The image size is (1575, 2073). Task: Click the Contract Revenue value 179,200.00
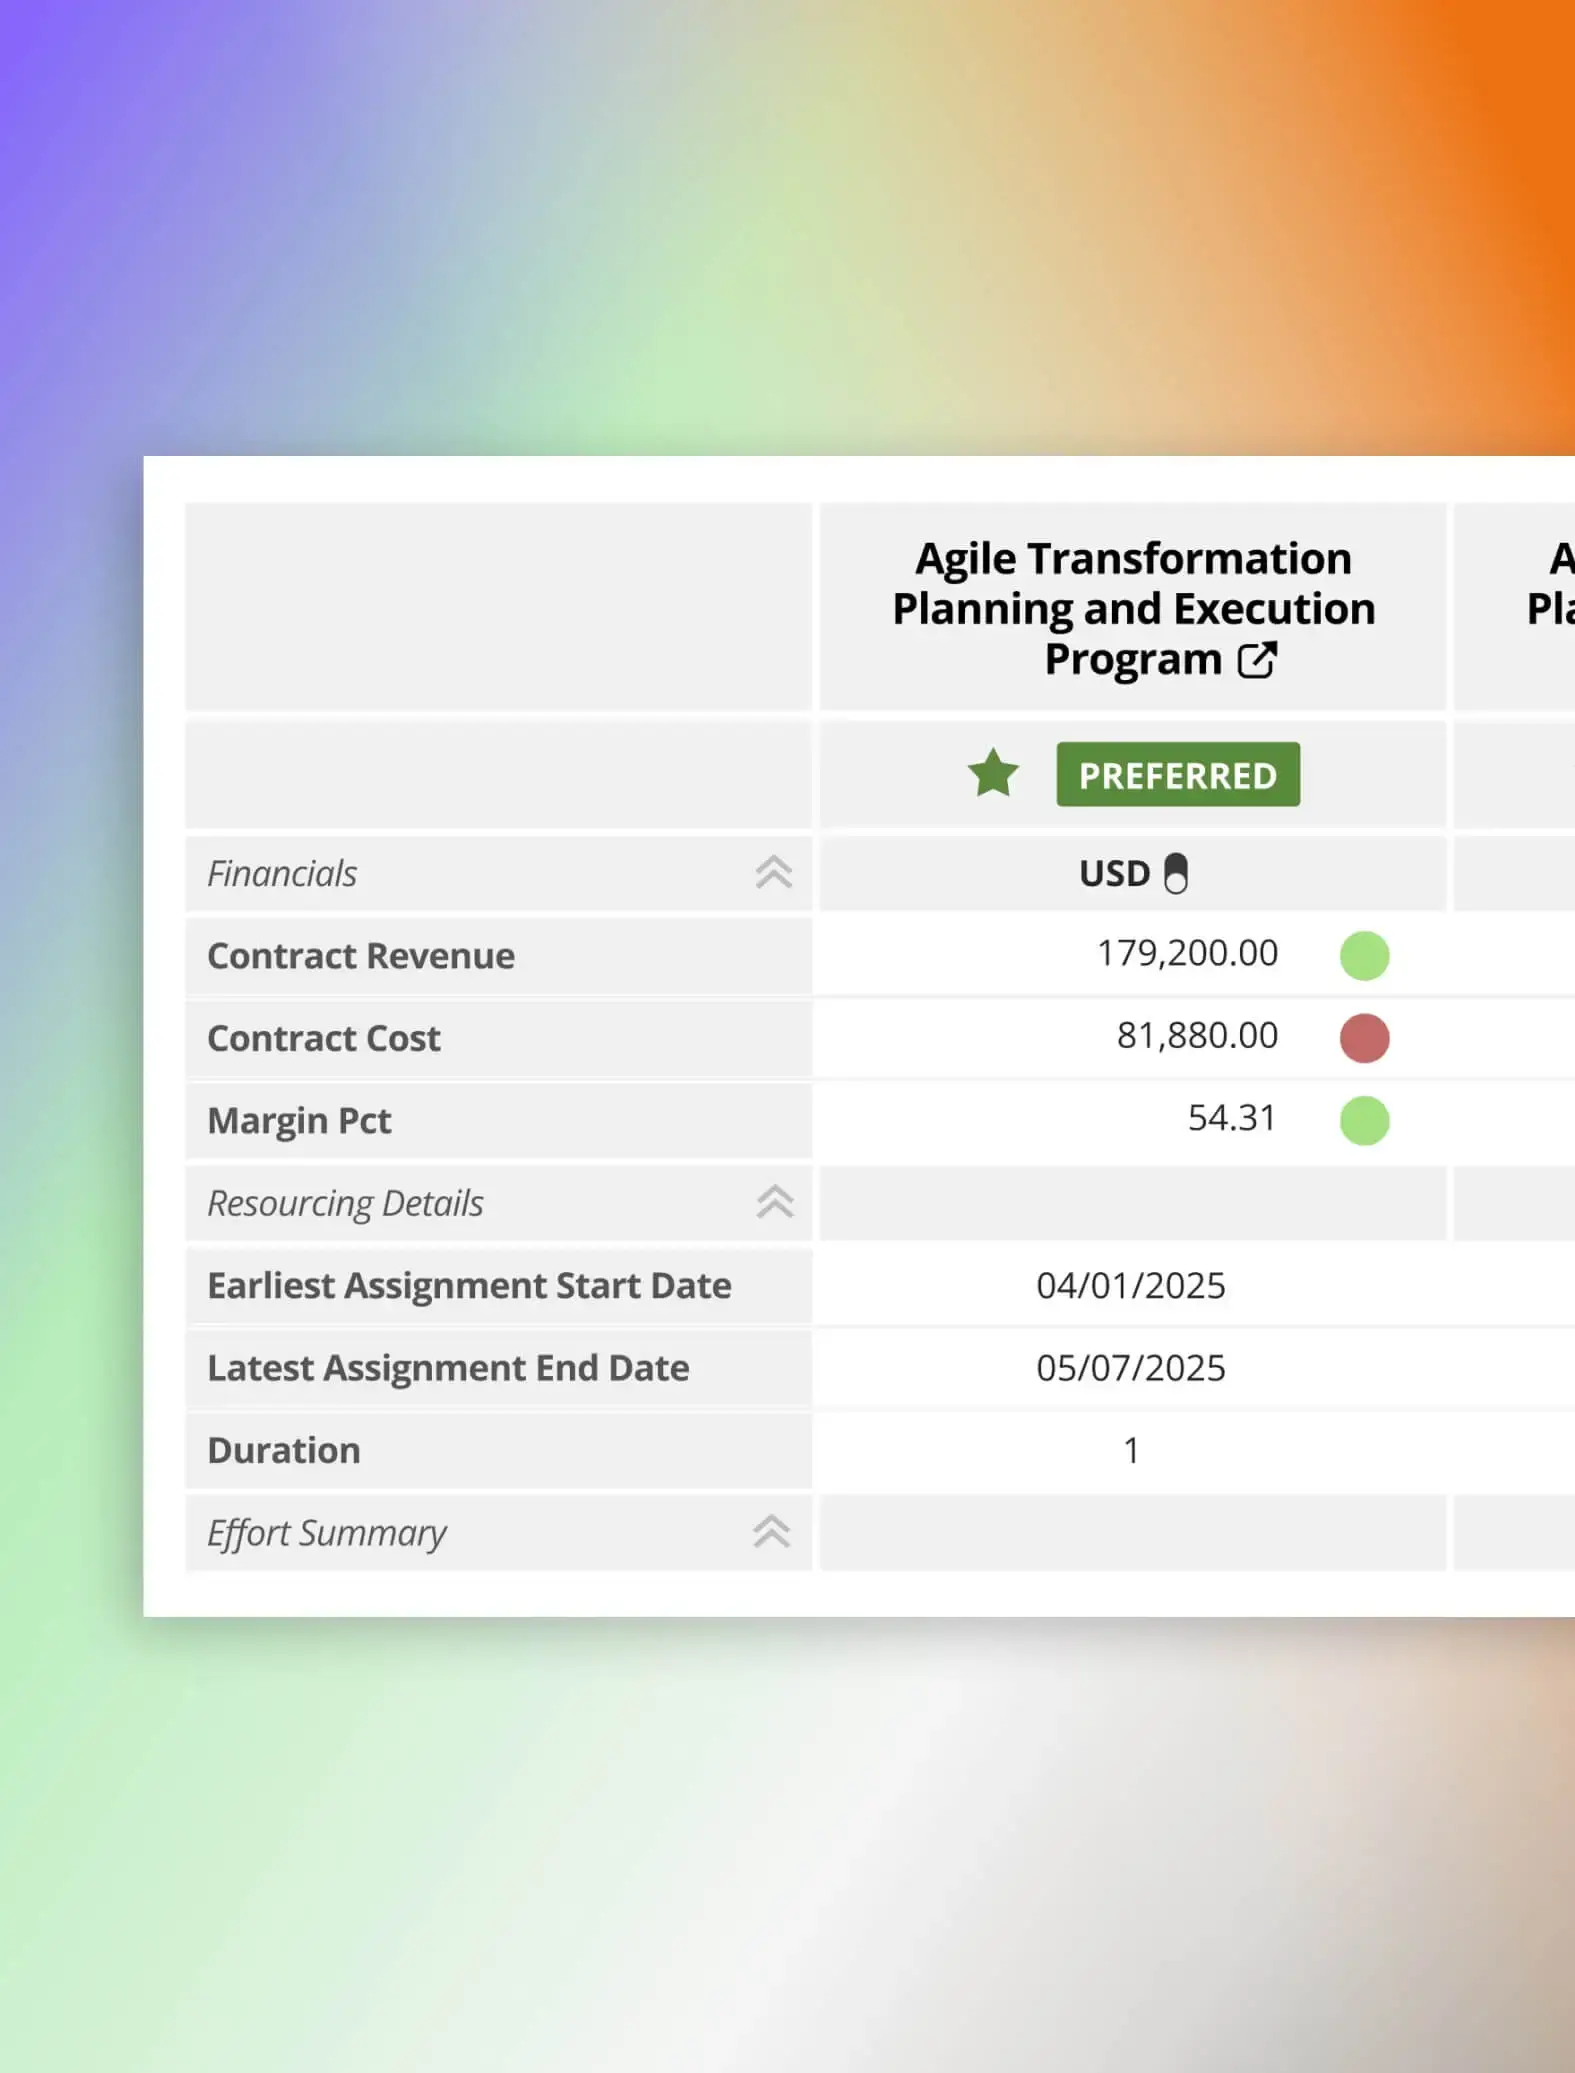click(1187, 954)
